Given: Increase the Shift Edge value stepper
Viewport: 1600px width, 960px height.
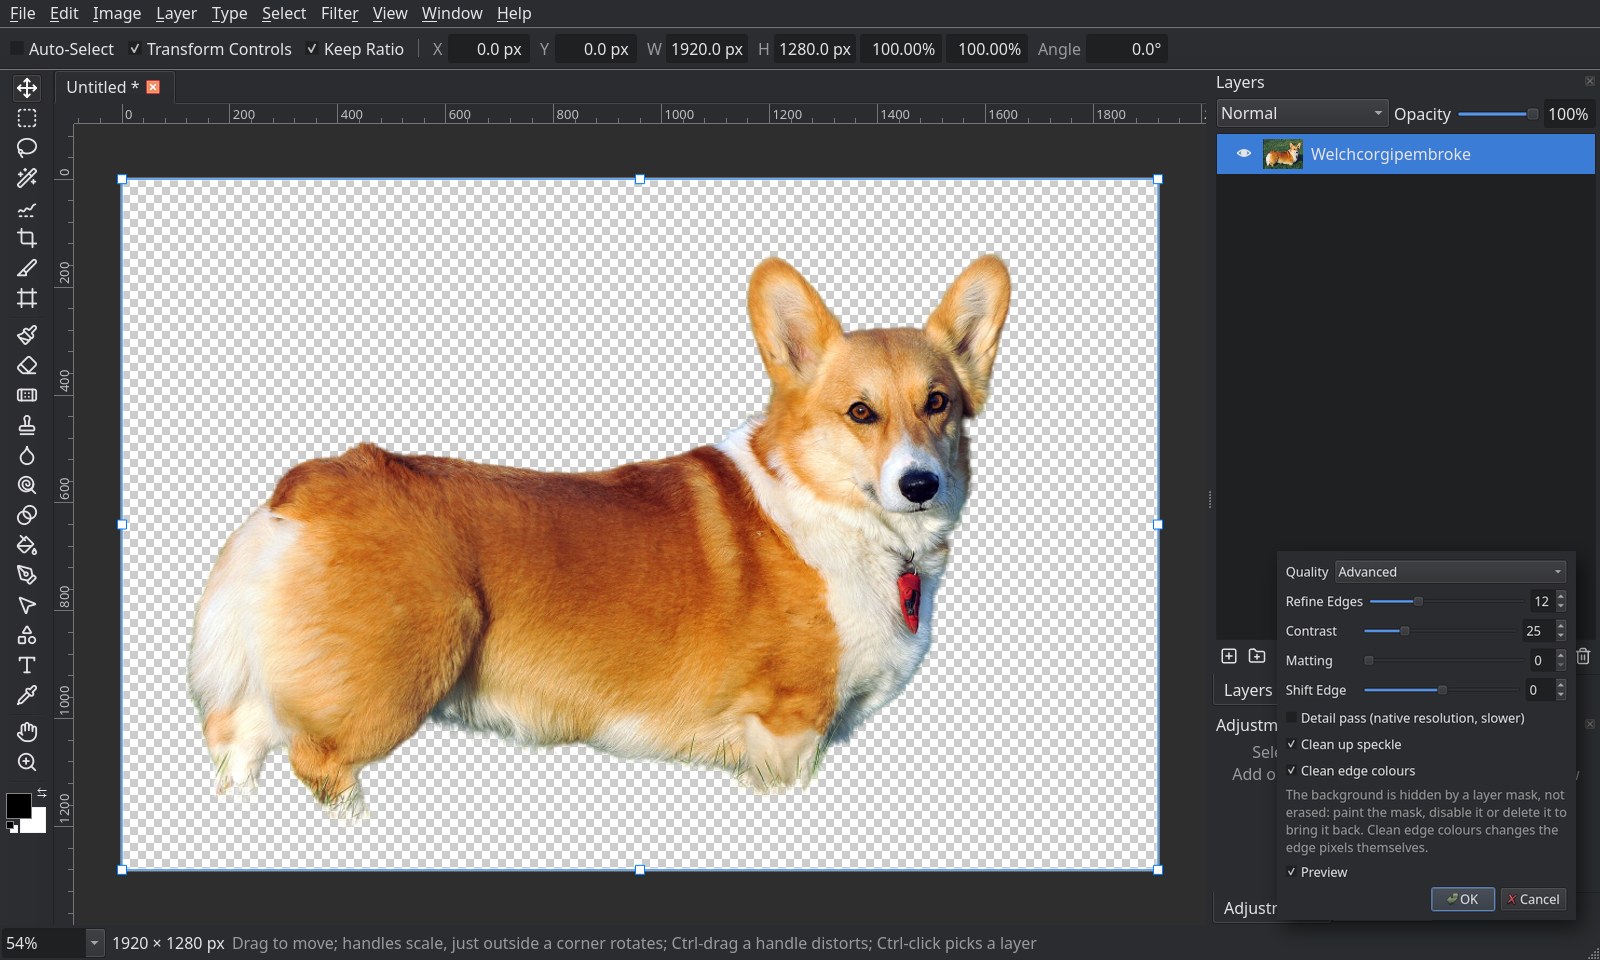Looking at the screenshot, I should (1561, 685).
